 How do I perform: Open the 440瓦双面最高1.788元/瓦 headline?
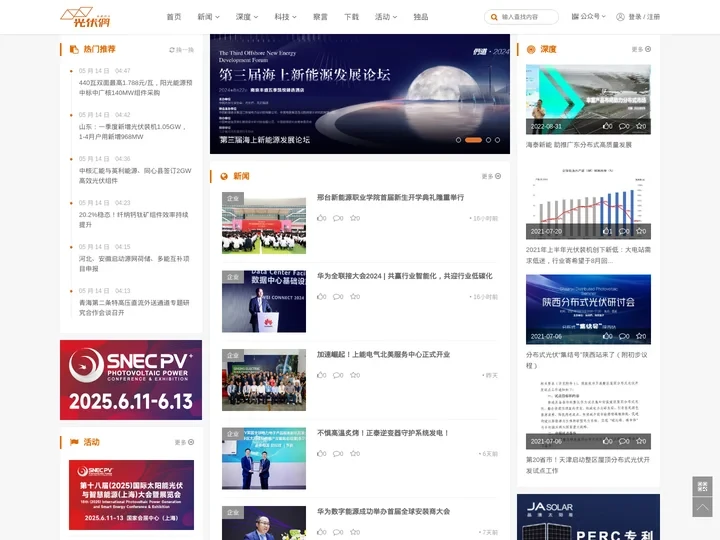coord(135,88)
